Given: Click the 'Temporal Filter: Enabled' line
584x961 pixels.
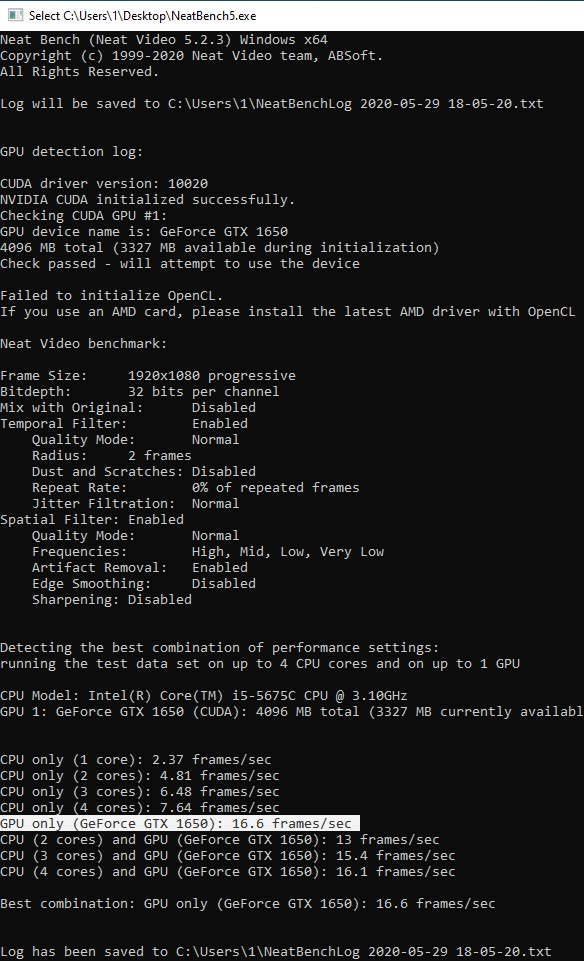Looking at the screenshot, I should pyautogui.click(x=124, y=424).
